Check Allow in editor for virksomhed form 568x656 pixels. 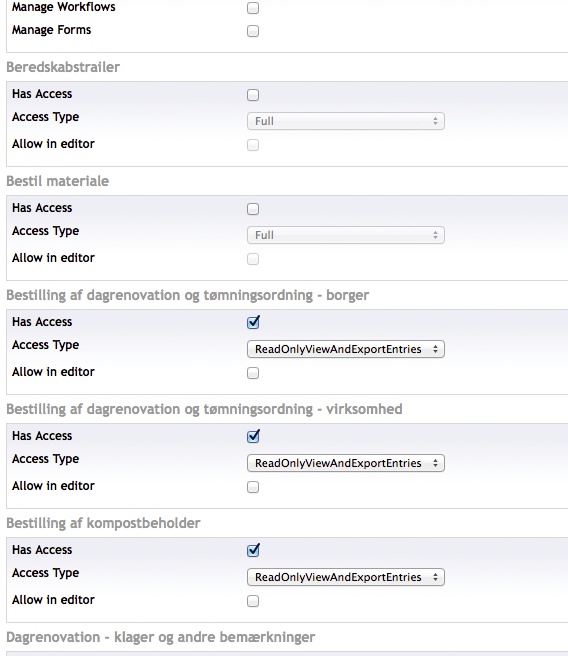point(253,487)
